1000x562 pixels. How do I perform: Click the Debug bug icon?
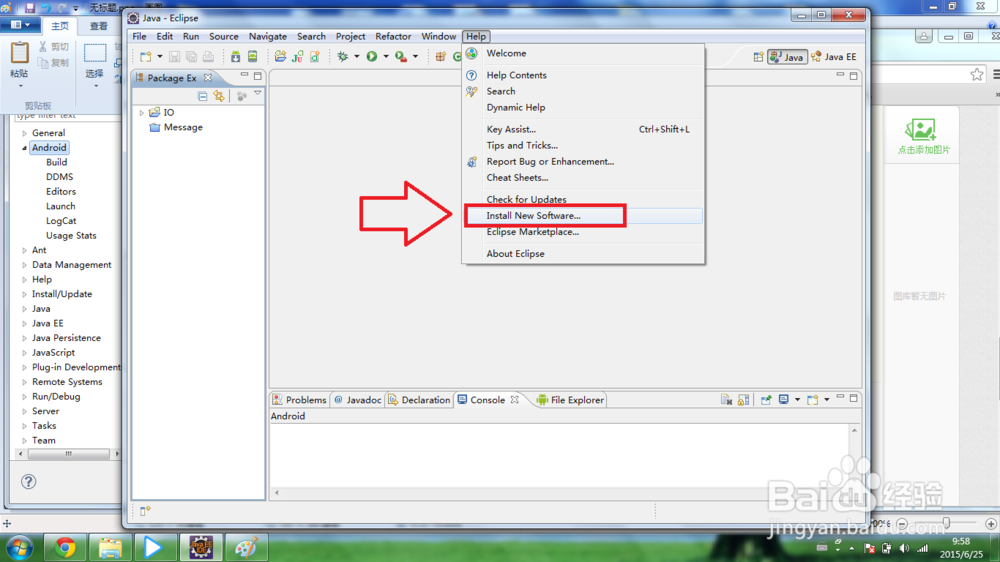pyautogui.click(x=342, y=57)
